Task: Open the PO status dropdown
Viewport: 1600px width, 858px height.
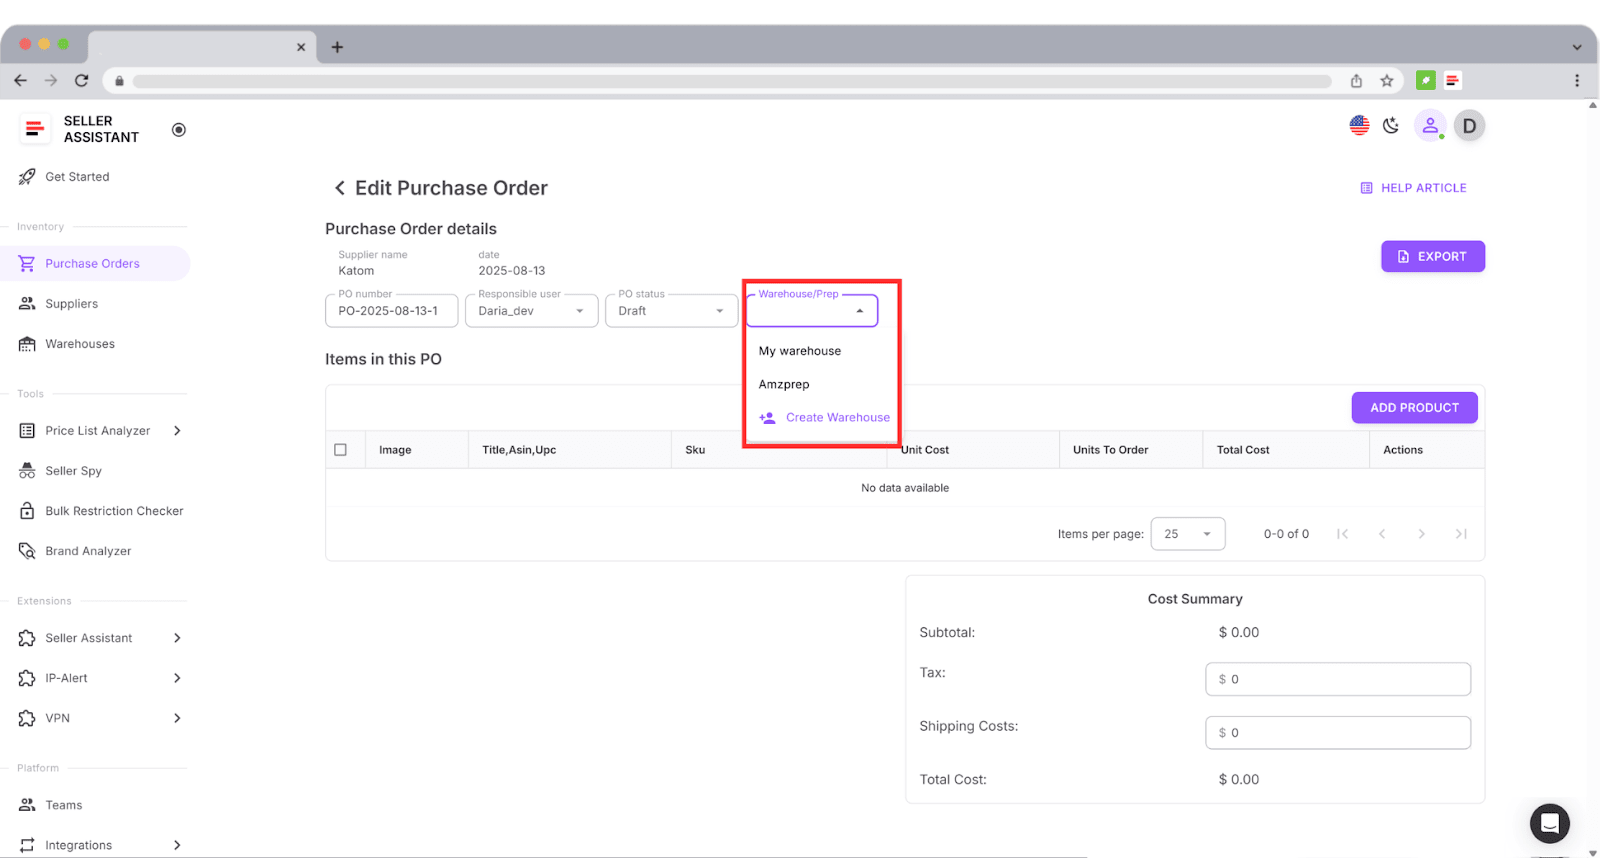Action: (672, 311)
